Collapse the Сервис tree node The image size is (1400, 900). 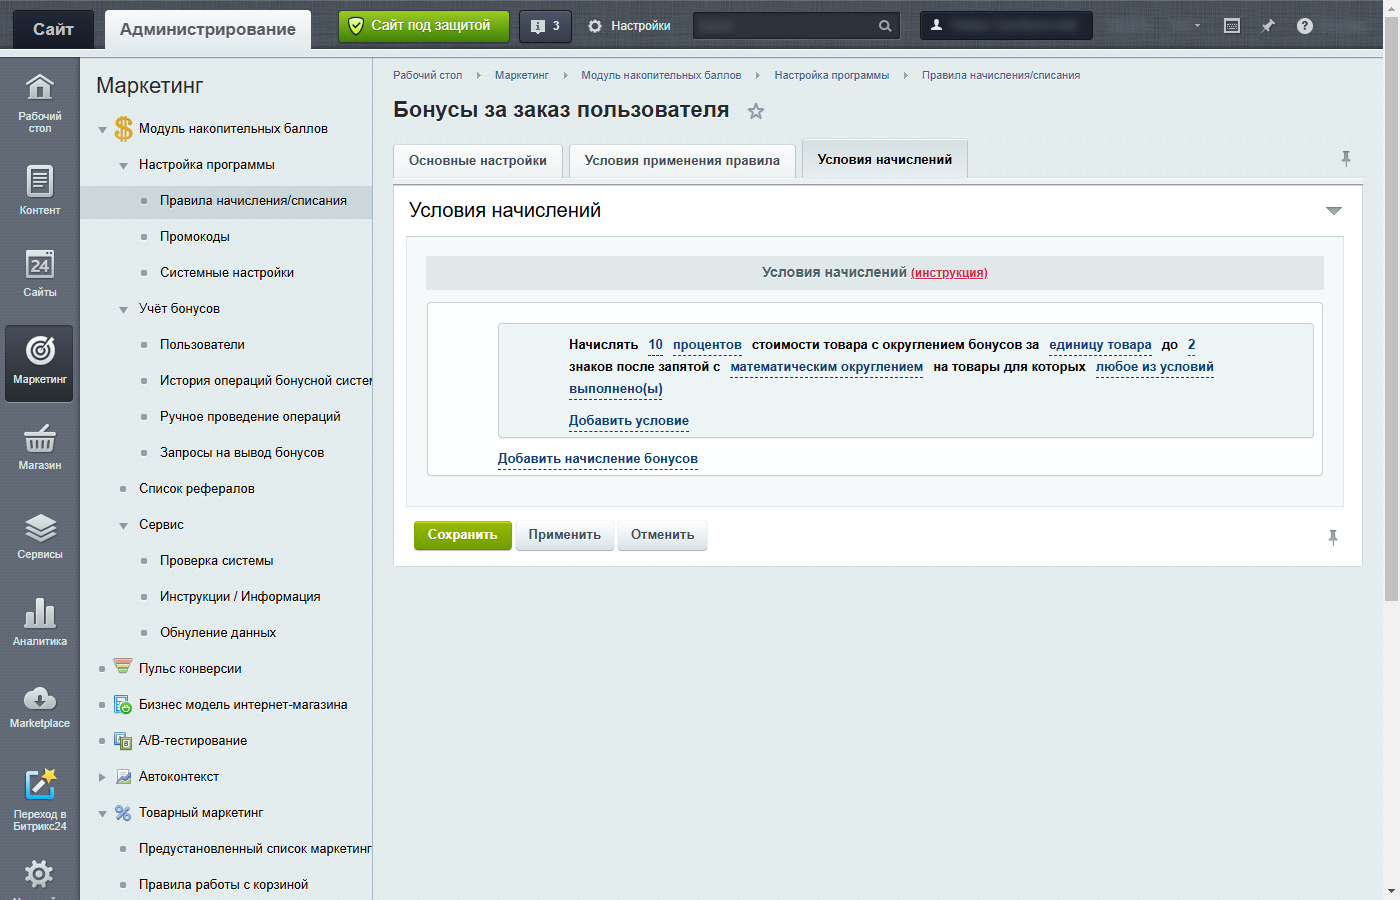[123, 526]
